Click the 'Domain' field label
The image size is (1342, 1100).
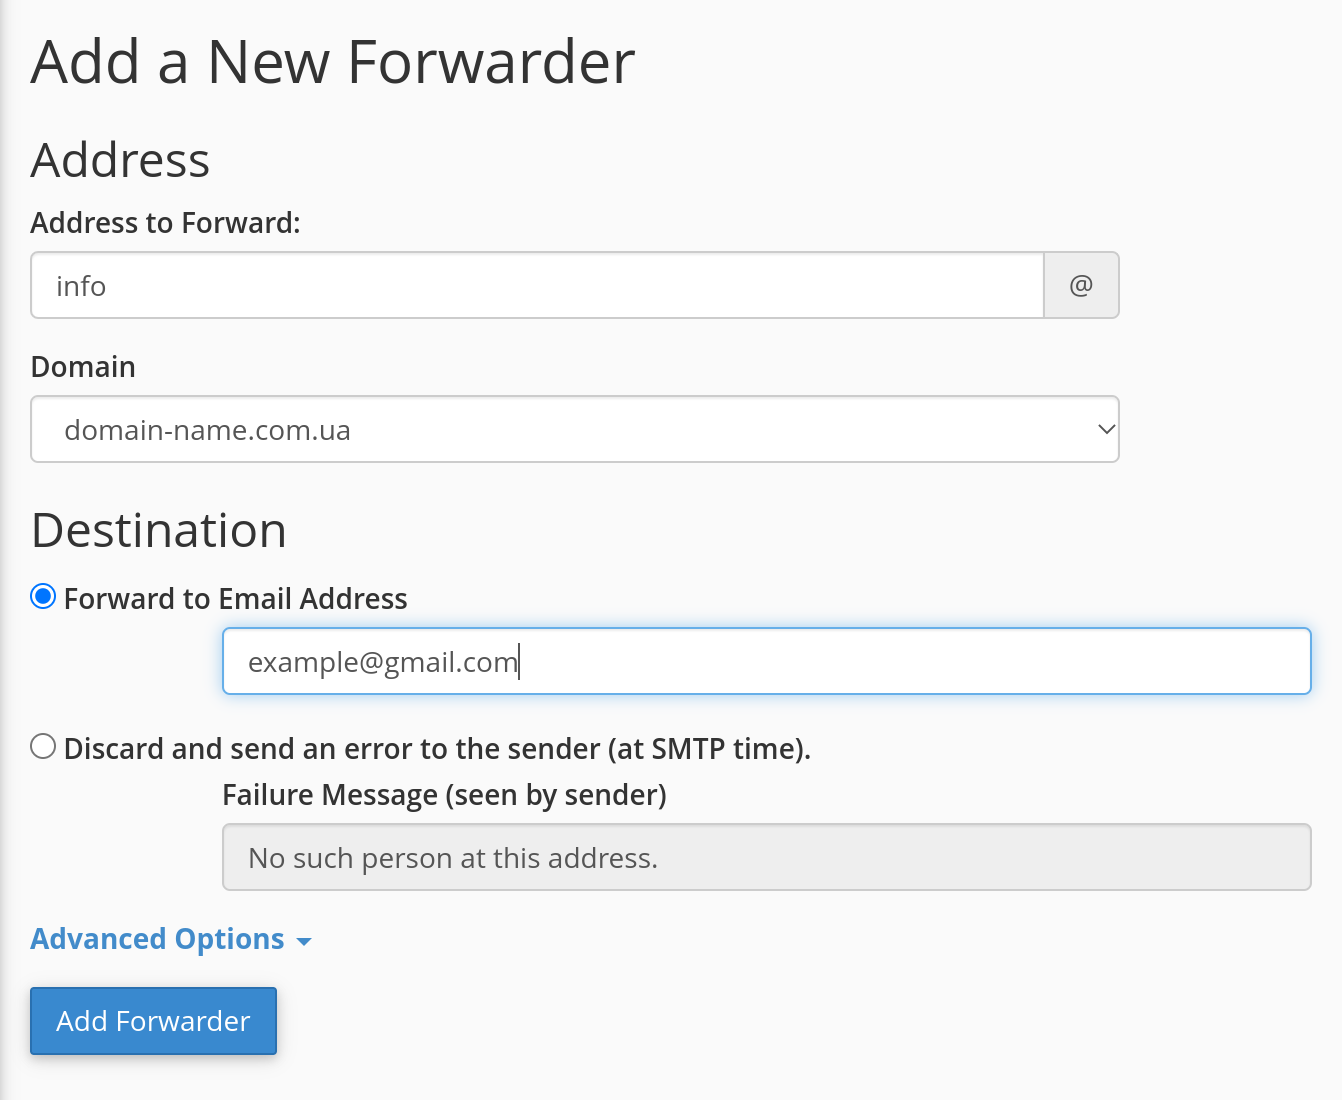(83, 367)
